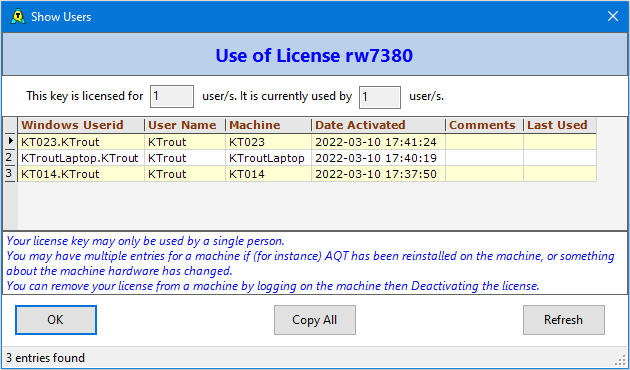Click the KT014 machine cell
This screenshot has width=630, height=370.
point(268,174)
